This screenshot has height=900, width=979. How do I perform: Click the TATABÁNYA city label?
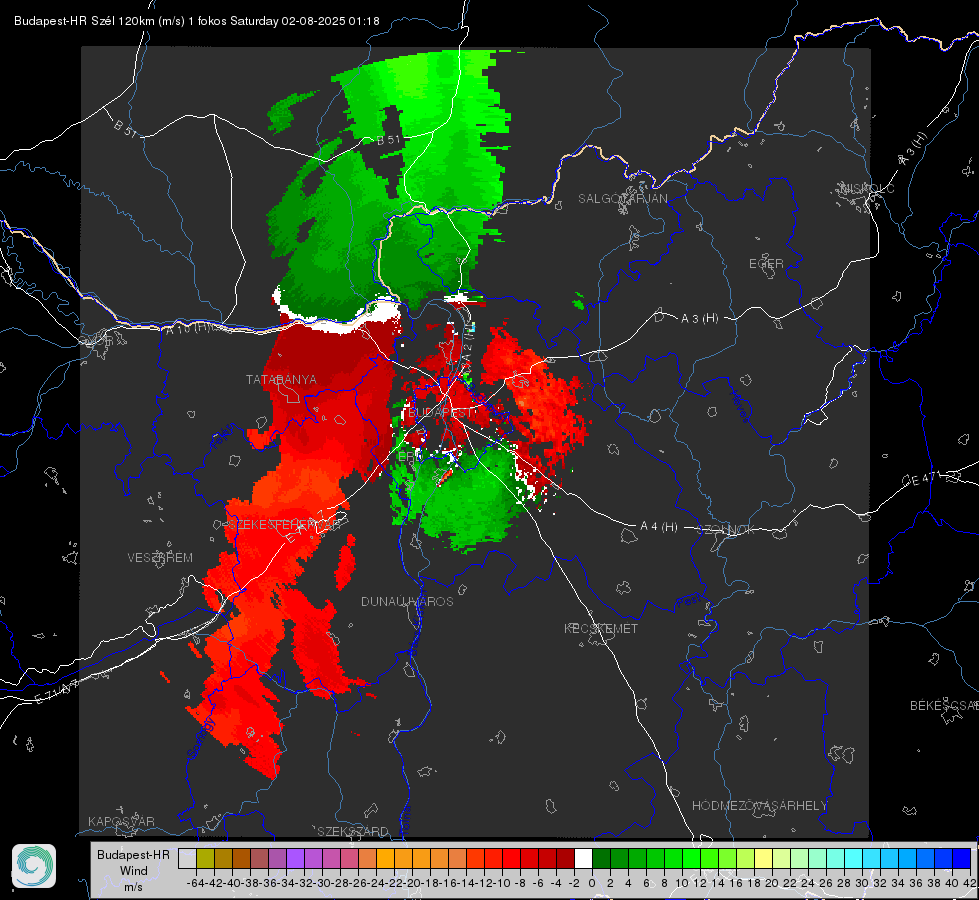pyautogui.click(x=281, y=379)
